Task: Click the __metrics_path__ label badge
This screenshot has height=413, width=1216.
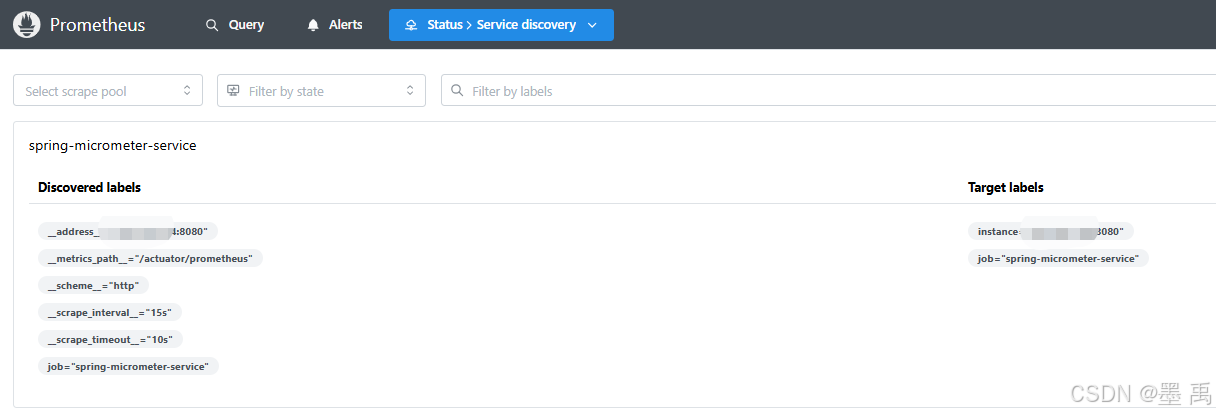Action: click(x=150, y=258)
